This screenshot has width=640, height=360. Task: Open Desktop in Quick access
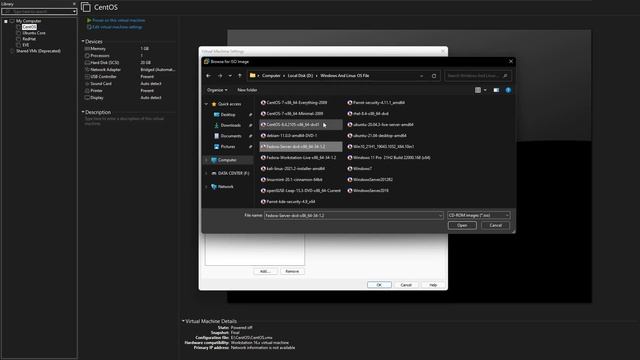coord(228,115)
